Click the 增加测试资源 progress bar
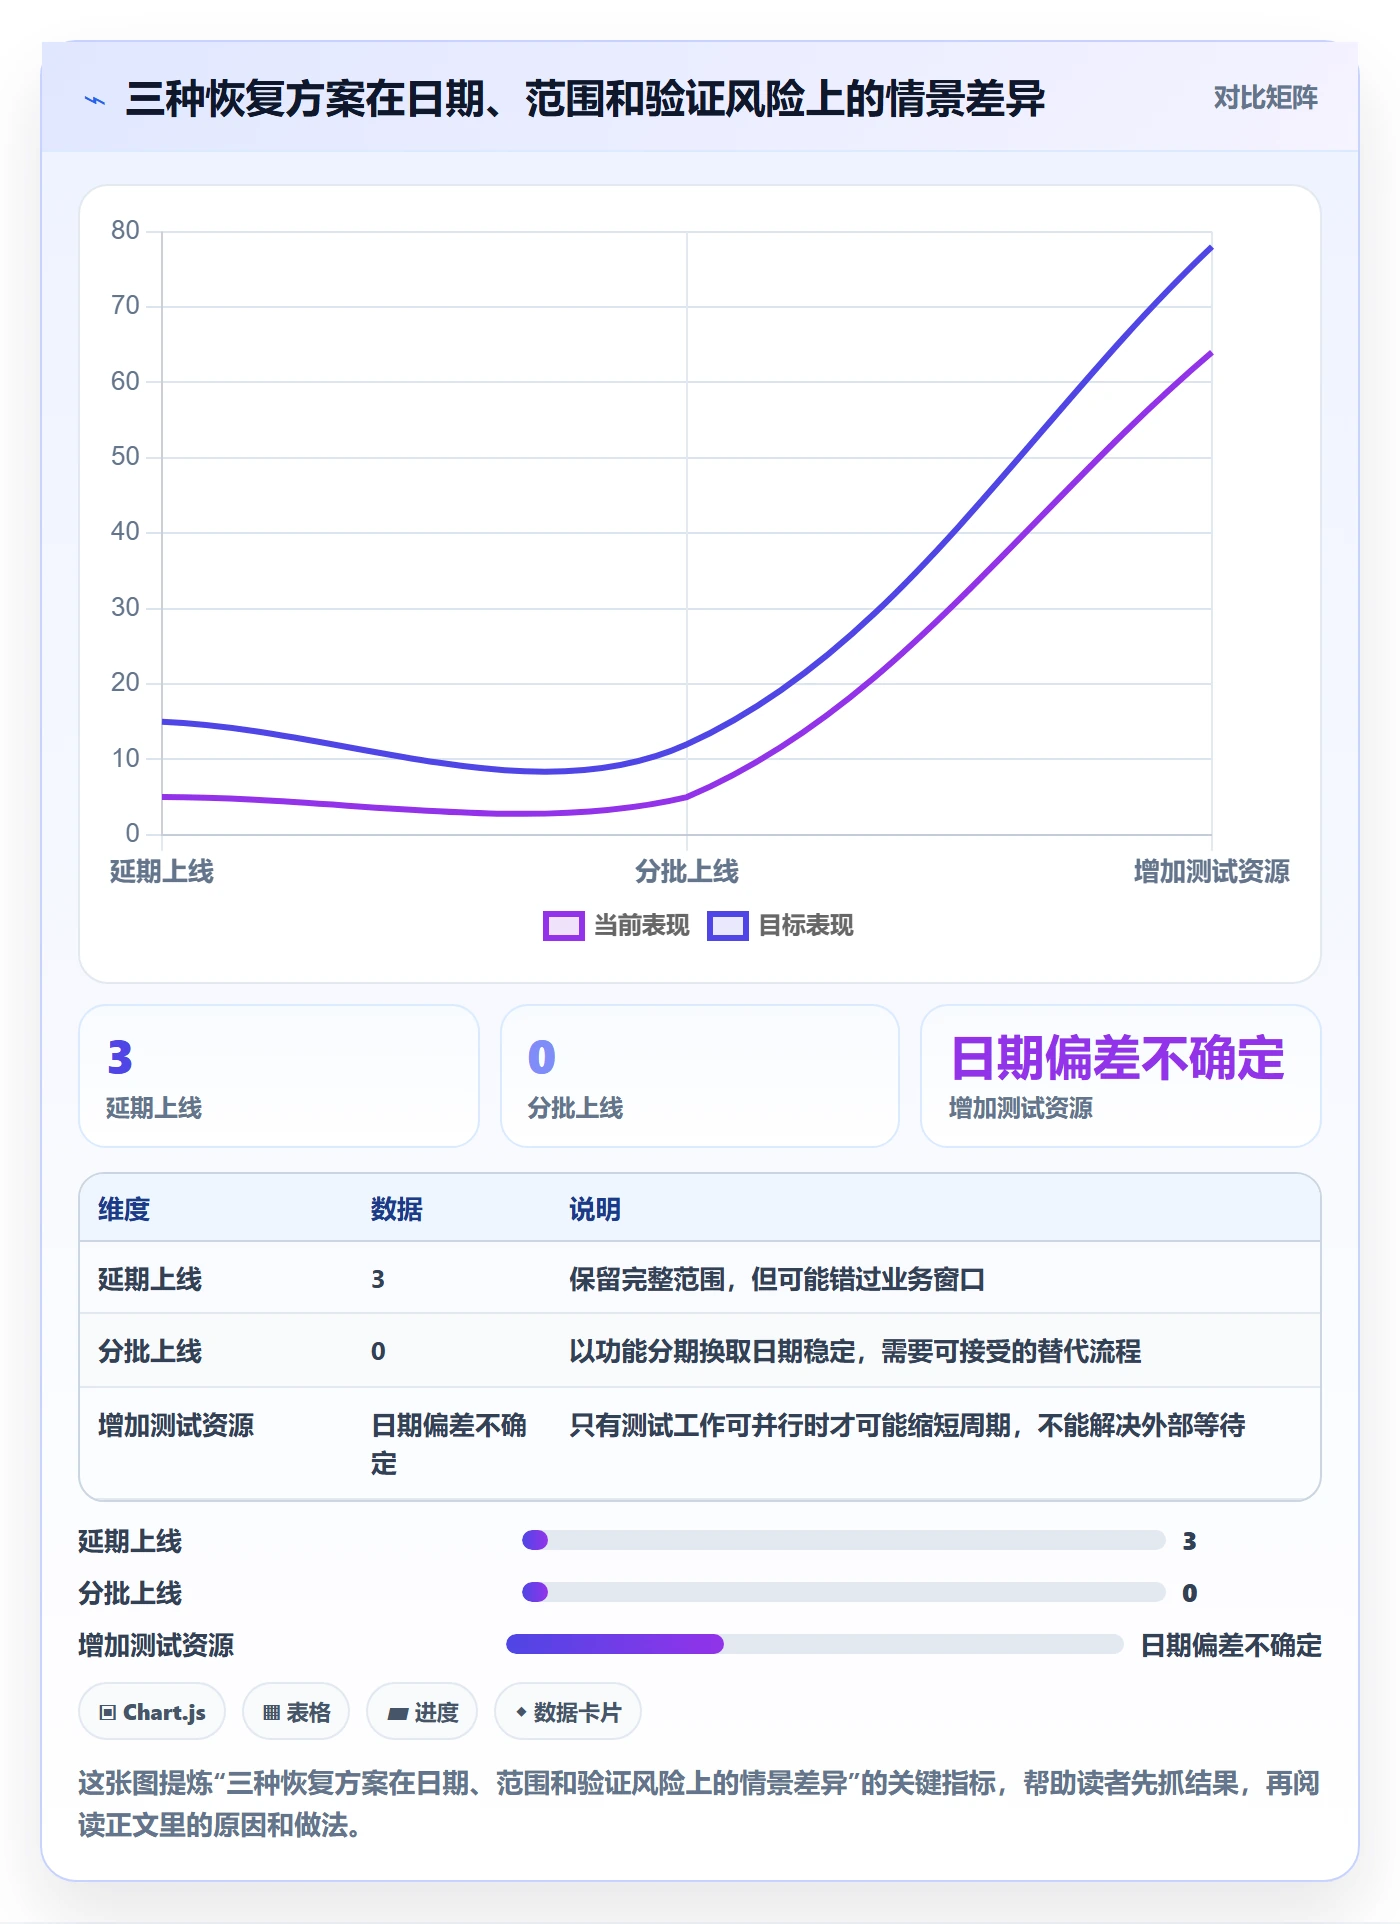This screenshot has width=1400, height=1924. pyautogui.click(x=815, y=1644)
